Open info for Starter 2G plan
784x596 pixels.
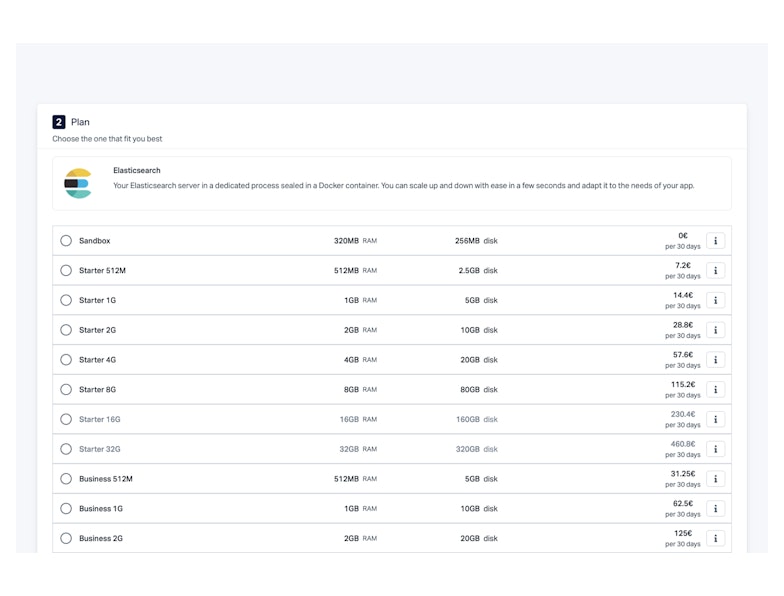click(715, 330)
